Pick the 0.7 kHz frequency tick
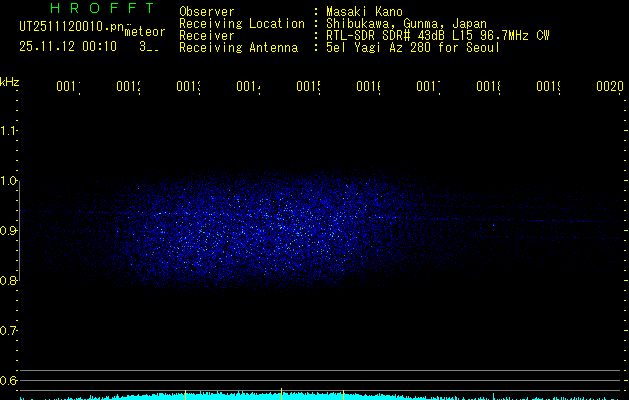The height and width of the screenshot is (400, 629). (x=9, y=331)
